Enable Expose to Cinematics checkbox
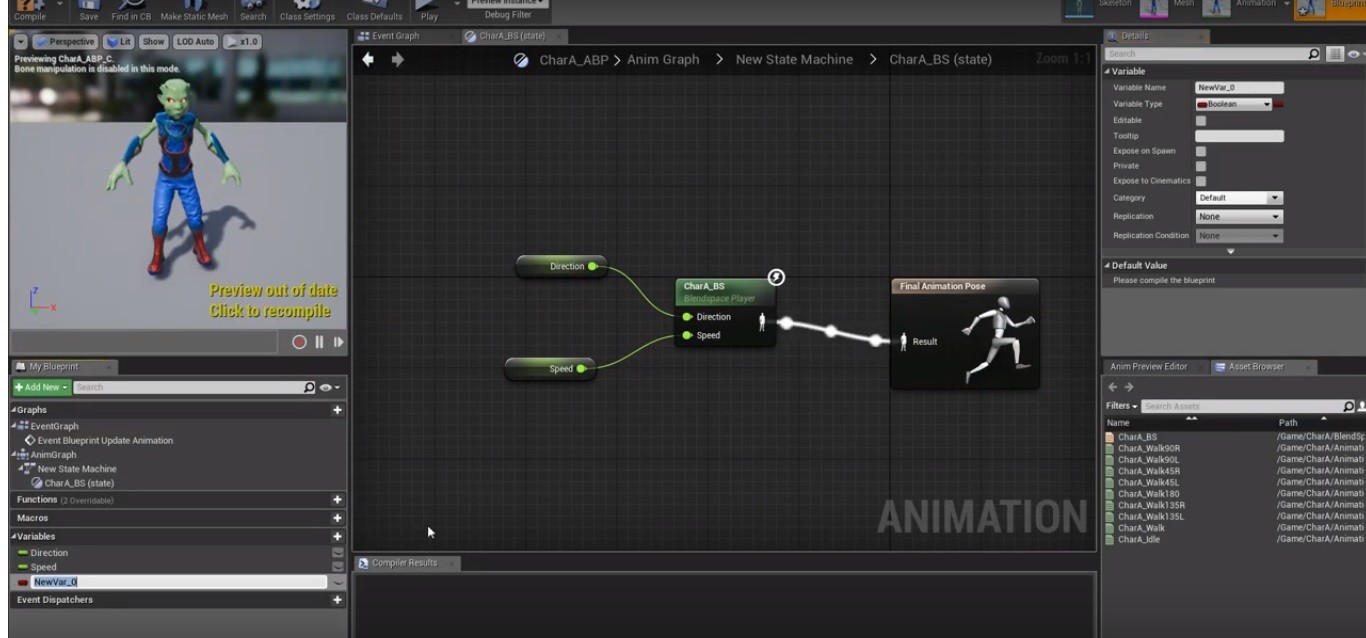Screen dimensions: 1366x638 coord(1201,181)
